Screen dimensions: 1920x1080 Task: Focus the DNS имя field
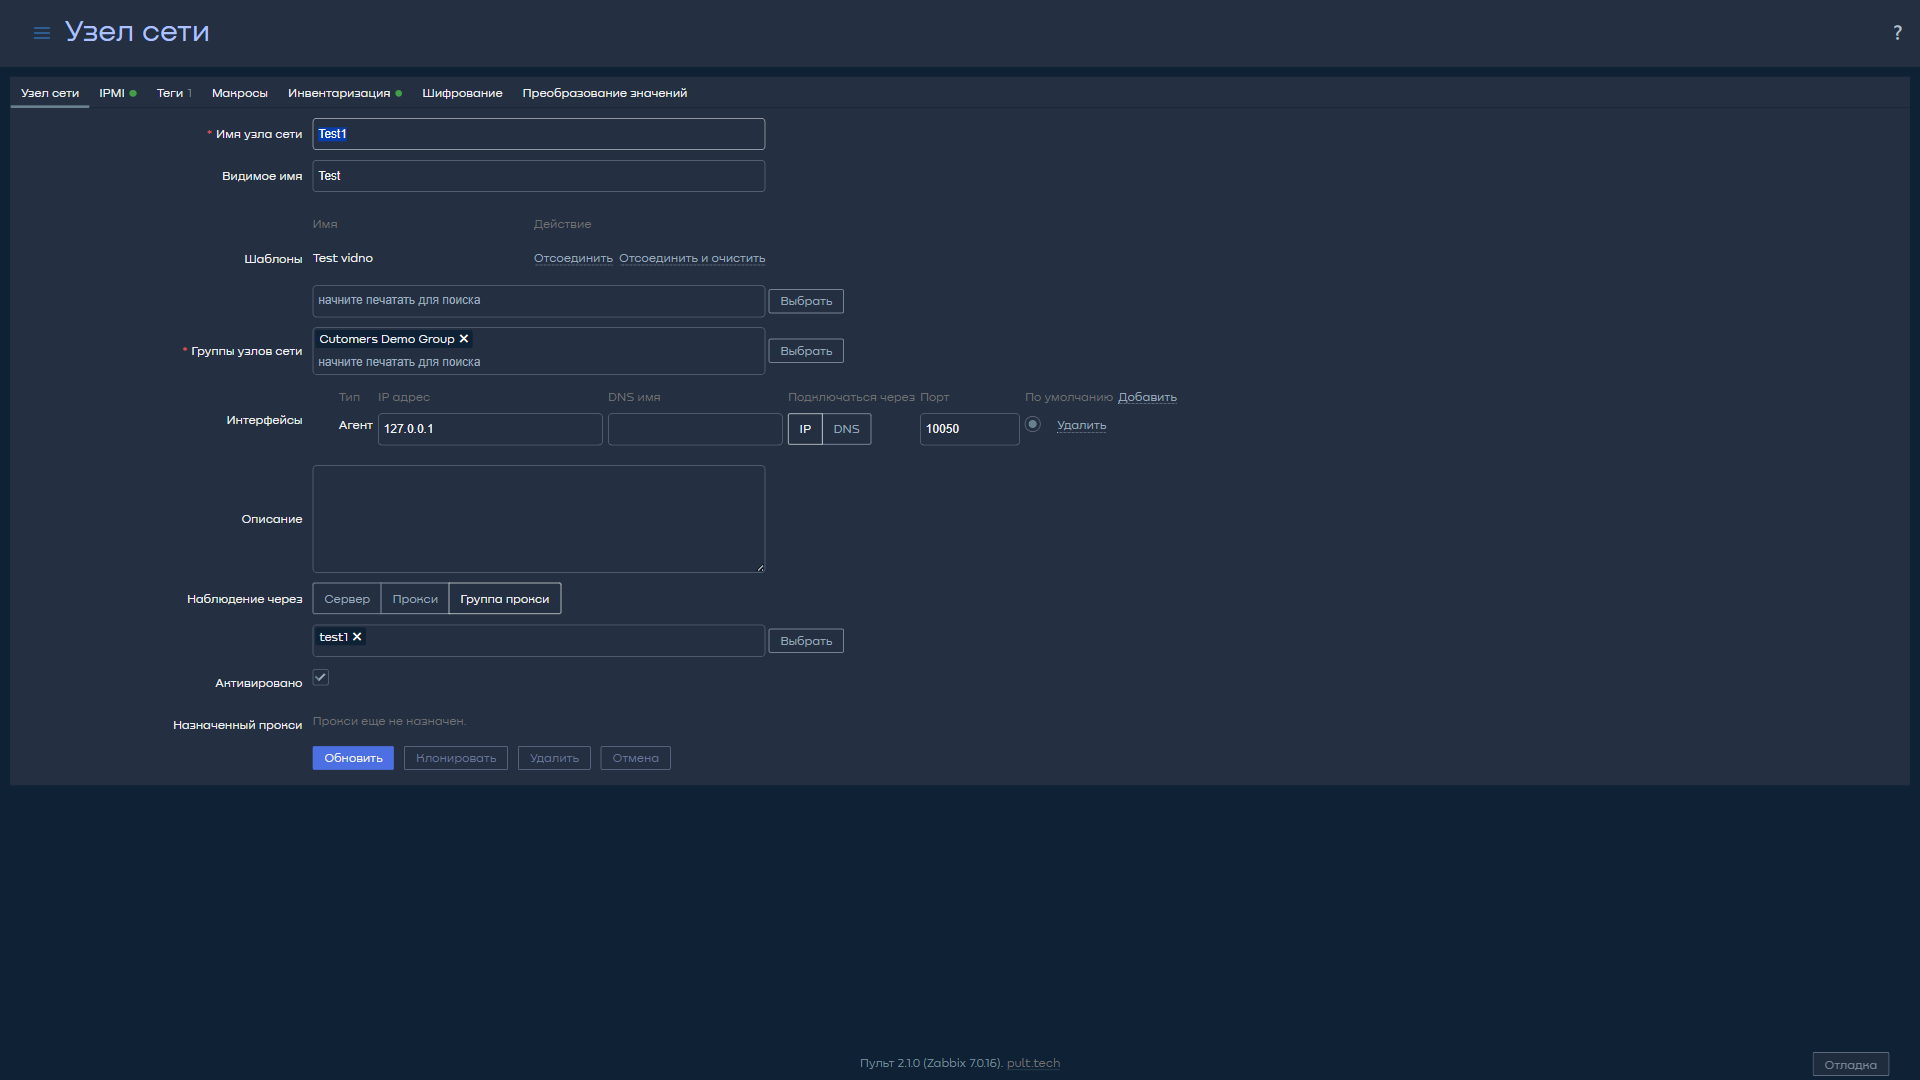click(695, 429)
